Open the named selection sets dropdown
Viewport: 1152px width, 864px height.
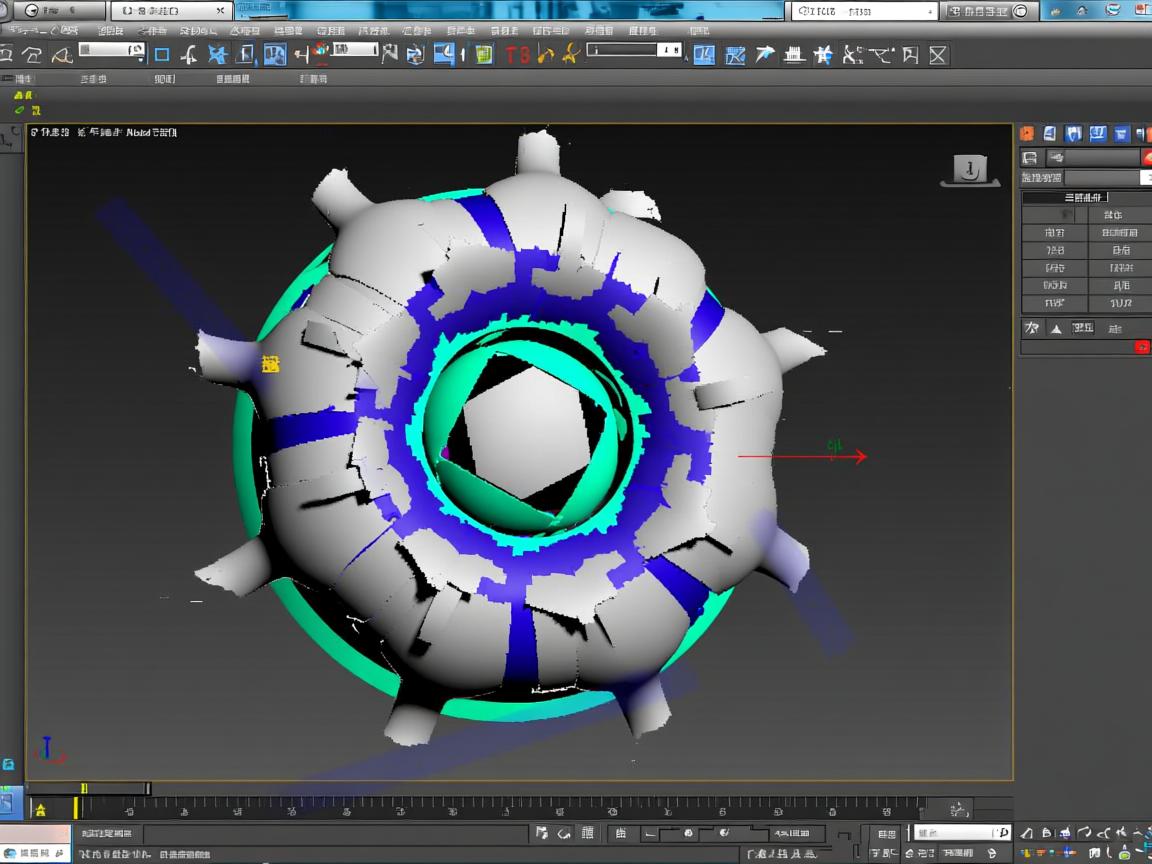coord(634,50)
